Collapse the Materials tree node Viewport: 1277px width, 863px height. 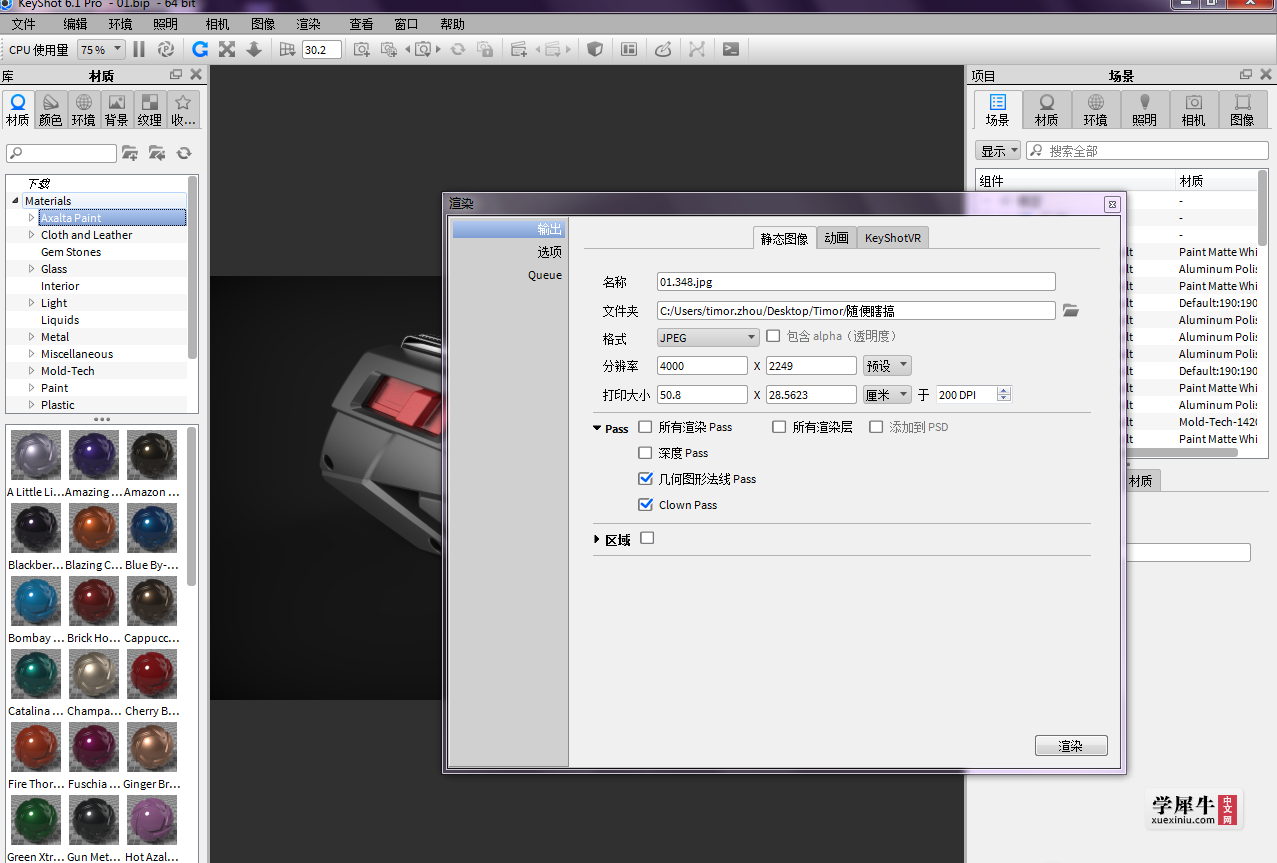(15, 201)
